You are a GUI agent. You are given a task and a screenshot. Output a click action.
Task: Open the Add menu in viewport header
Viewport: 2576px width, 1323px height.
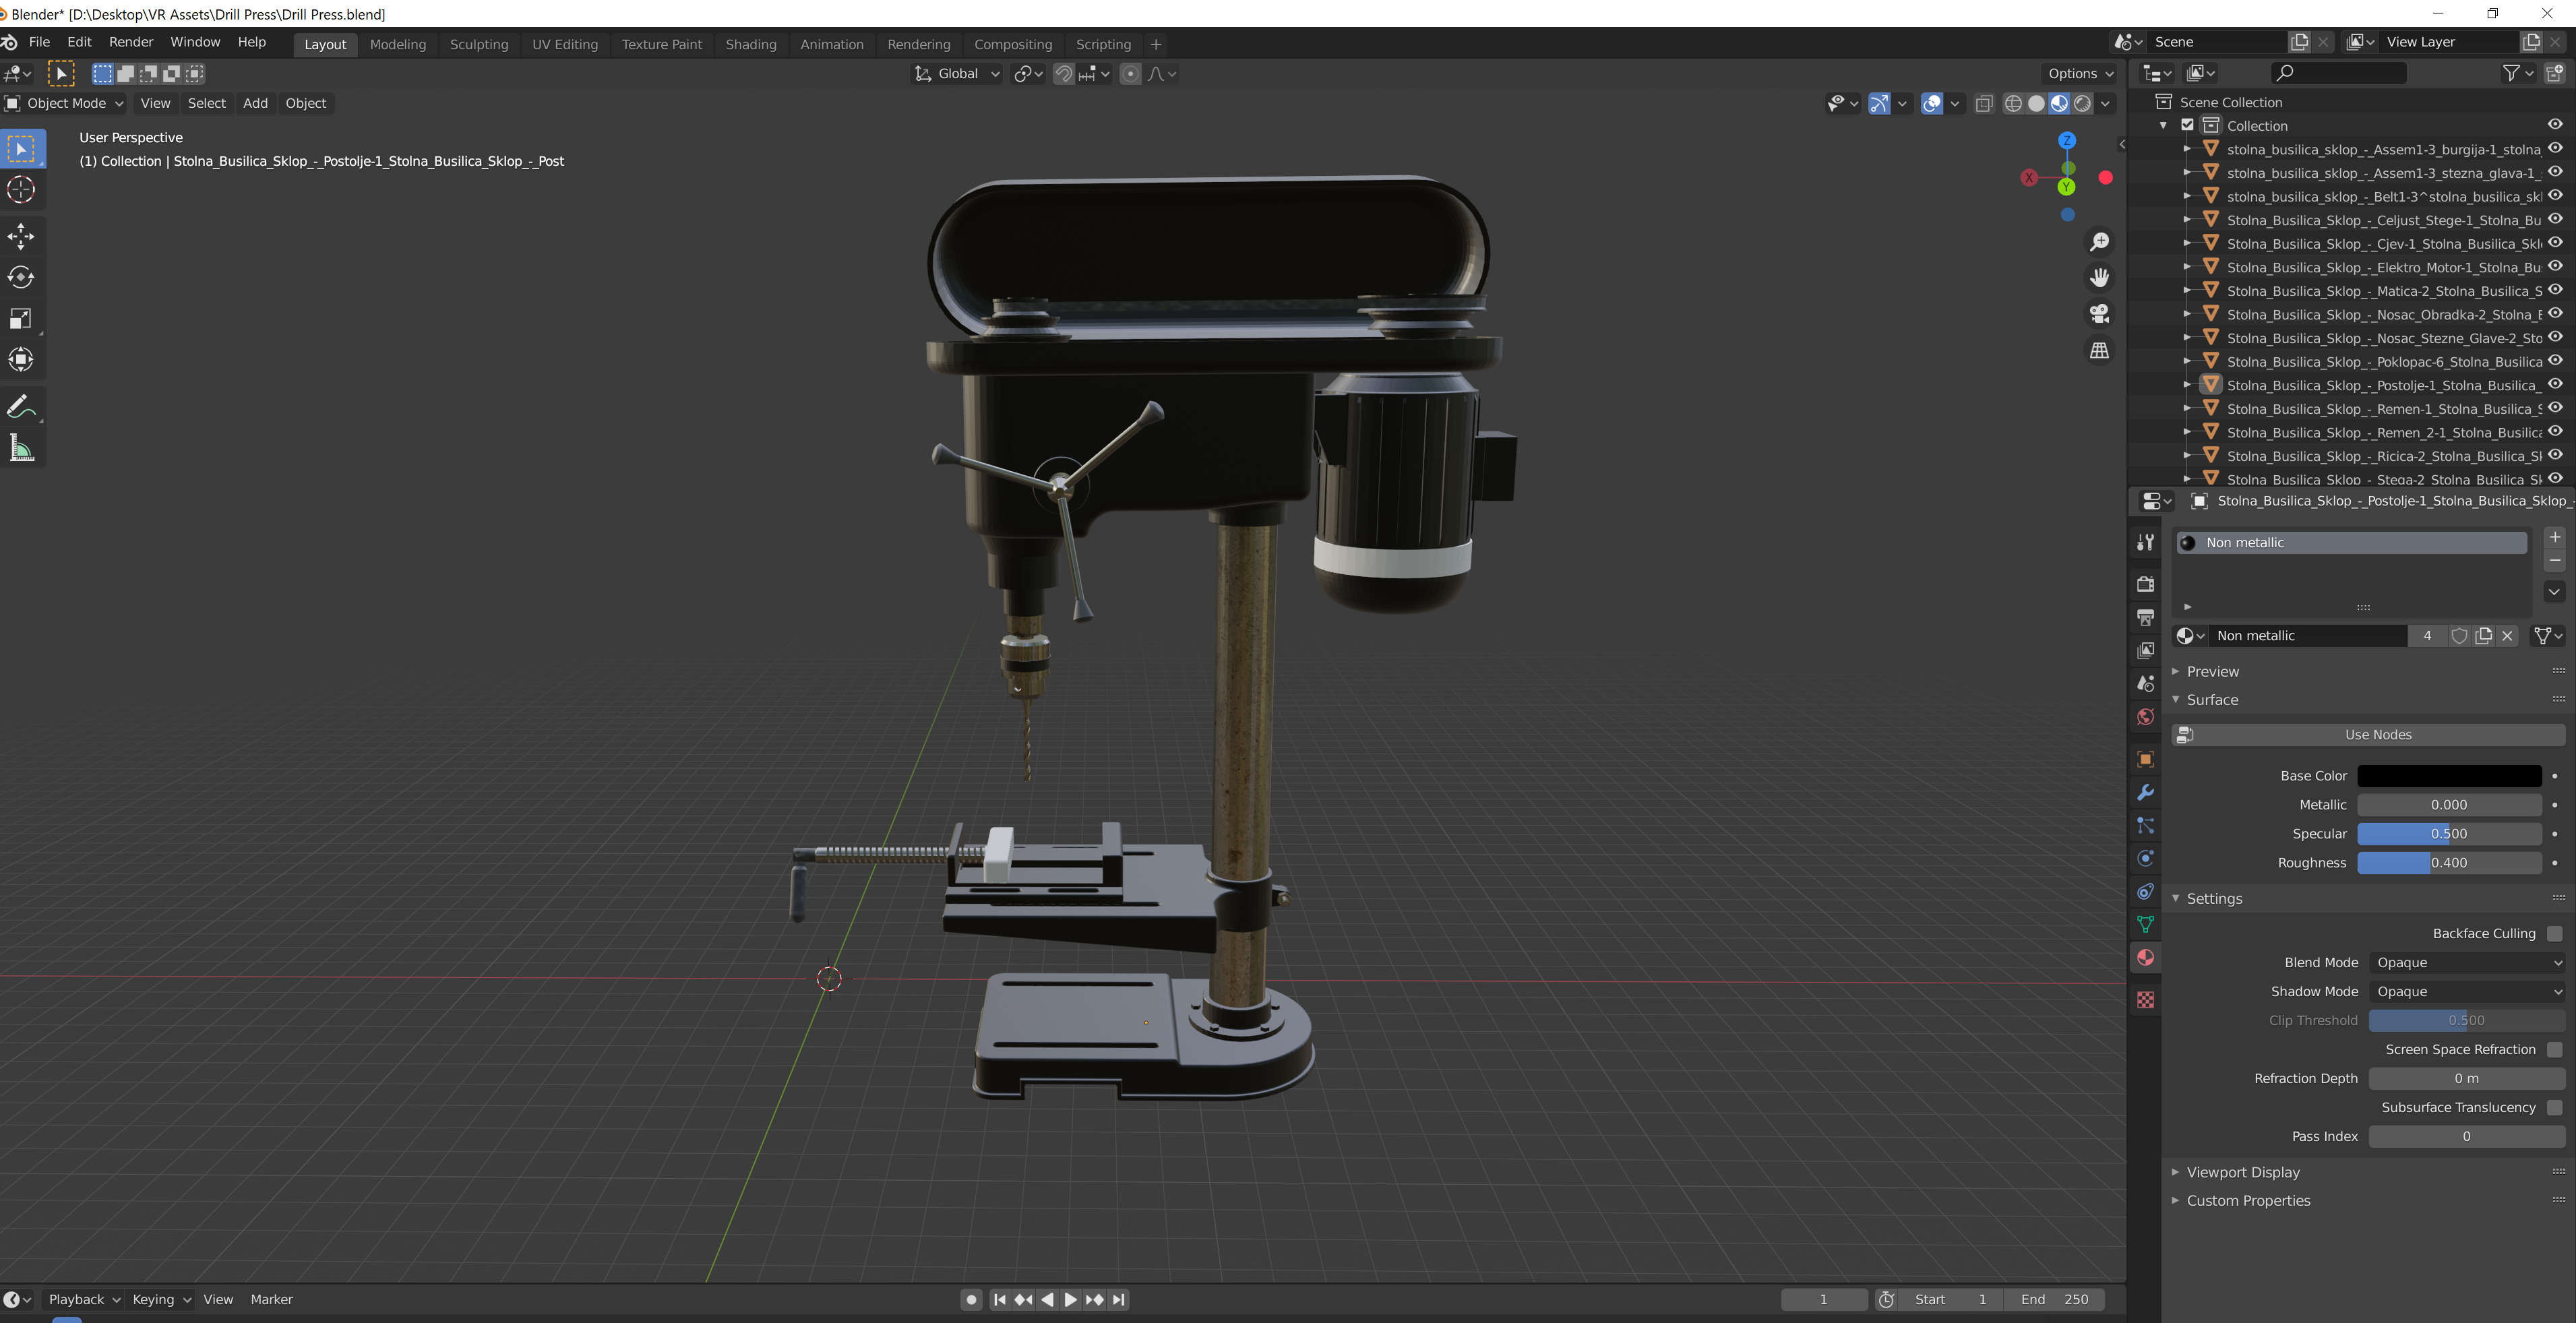pyautogui.click(x=255, y=103)
